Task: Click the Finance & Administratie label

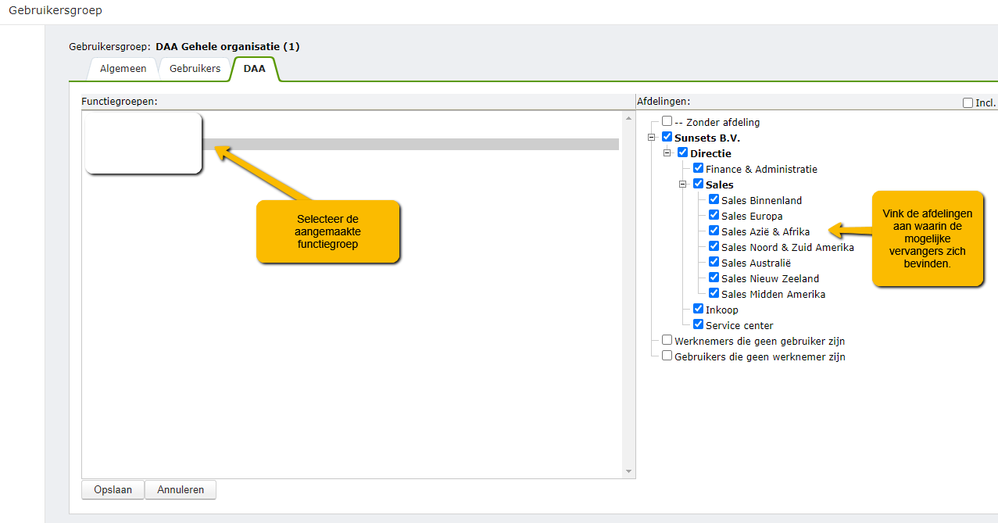Action: click(761, 169)
